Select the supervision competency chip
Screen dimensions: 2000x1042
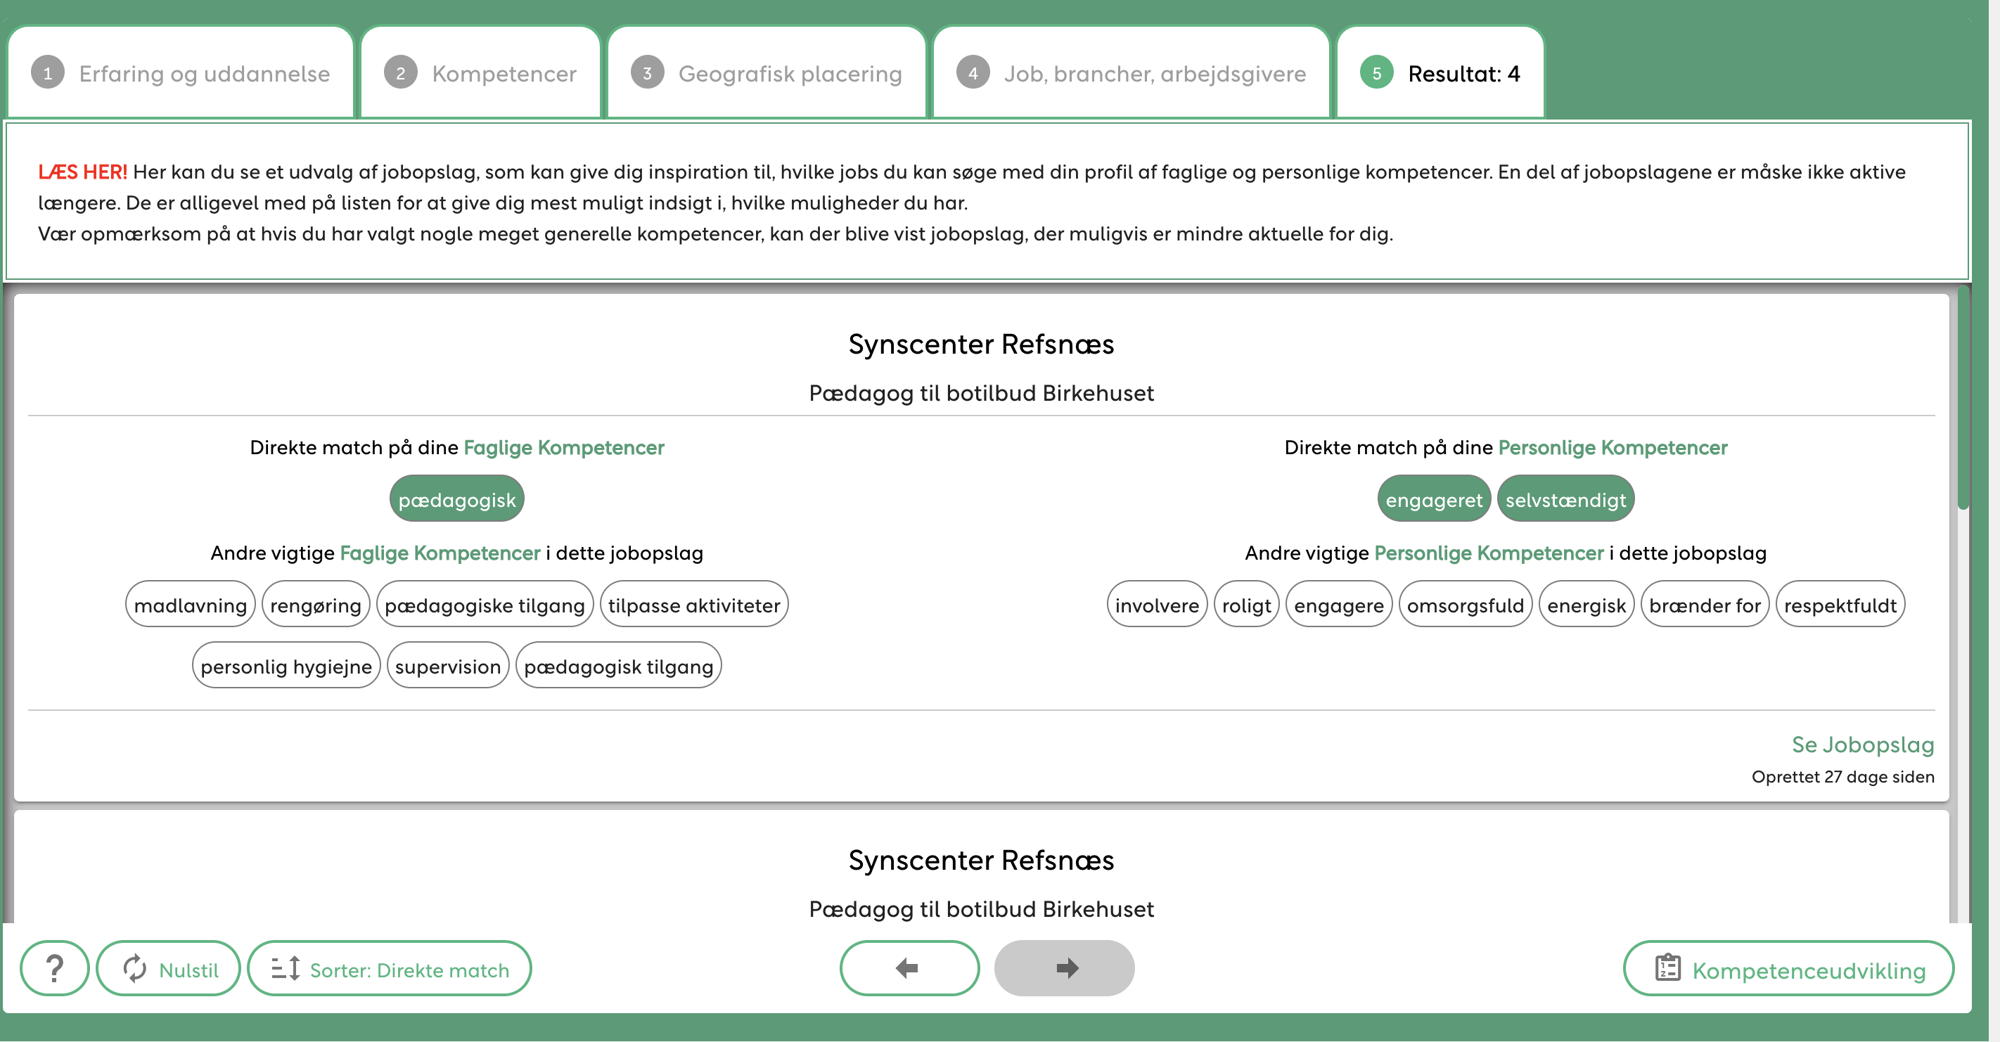(x=448, y=667)
